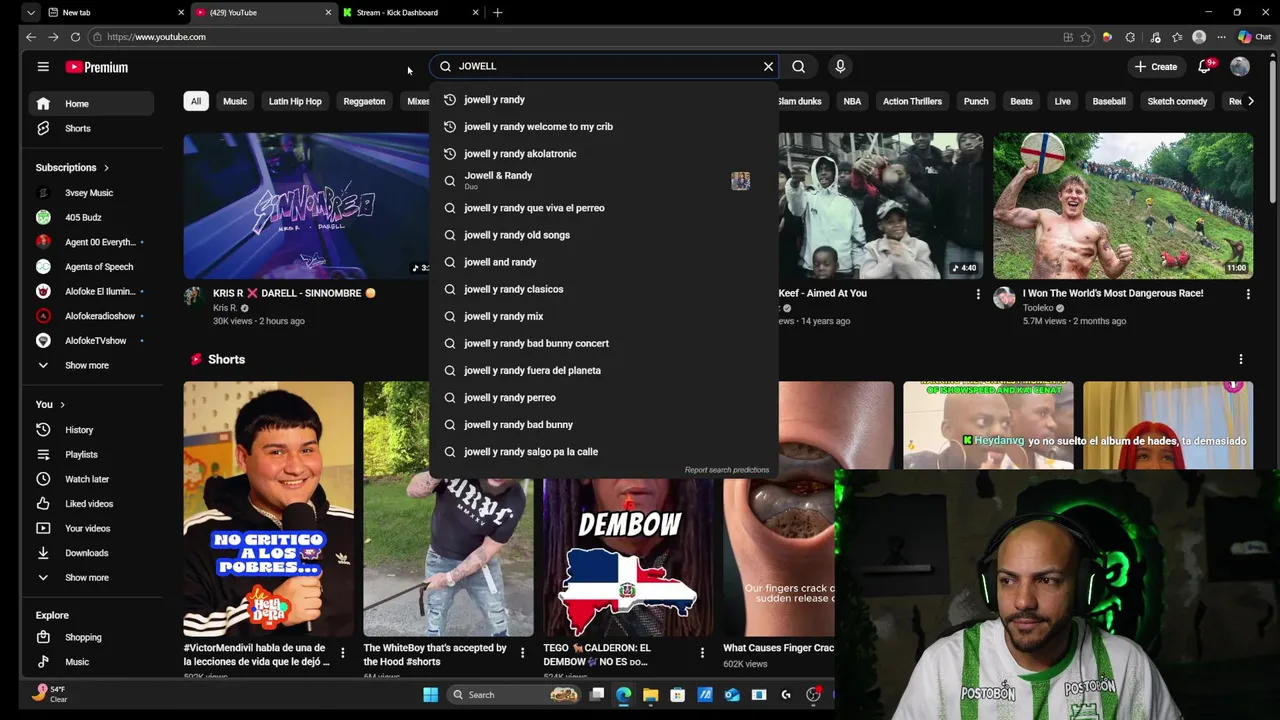Choose suggestion 'jowell y randy akolatronic'

pos(604,154)
